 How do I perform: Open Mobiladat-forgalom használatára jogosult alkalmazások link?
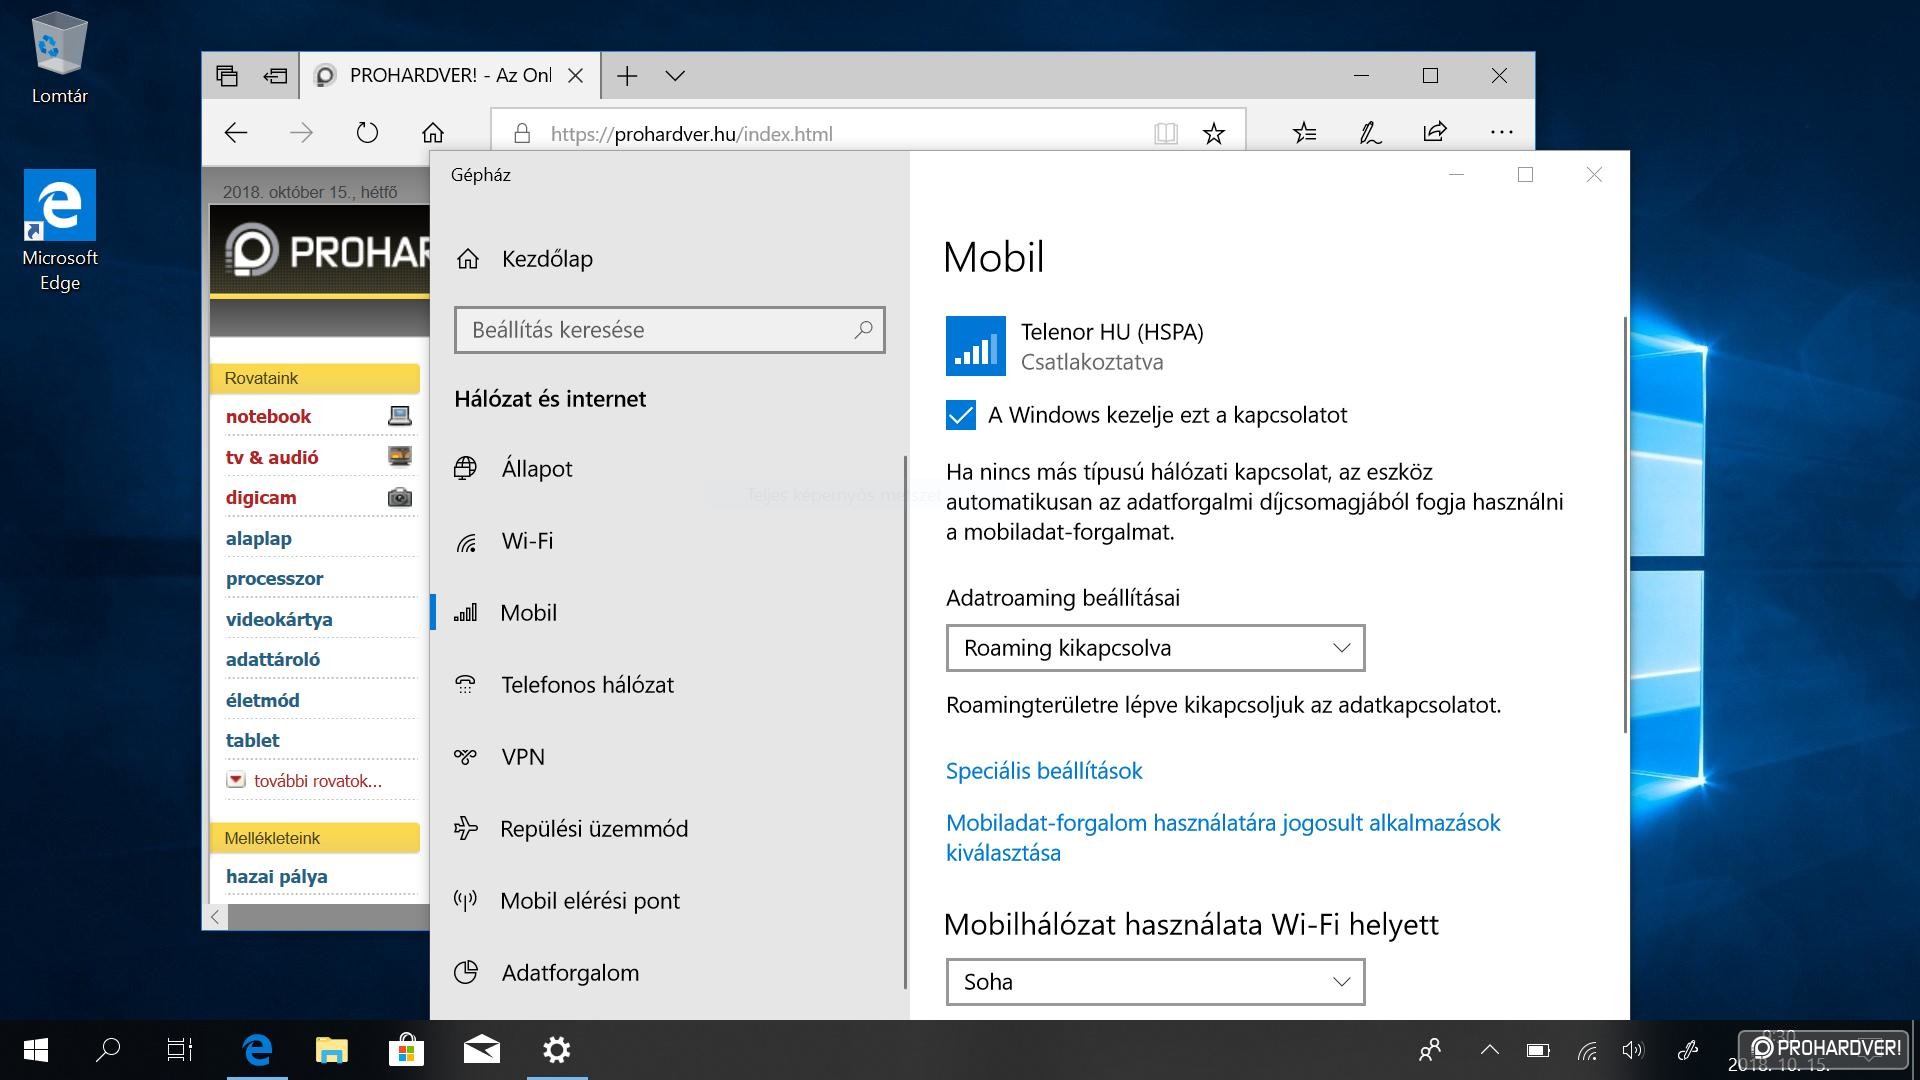click(x=1223, y=837)
